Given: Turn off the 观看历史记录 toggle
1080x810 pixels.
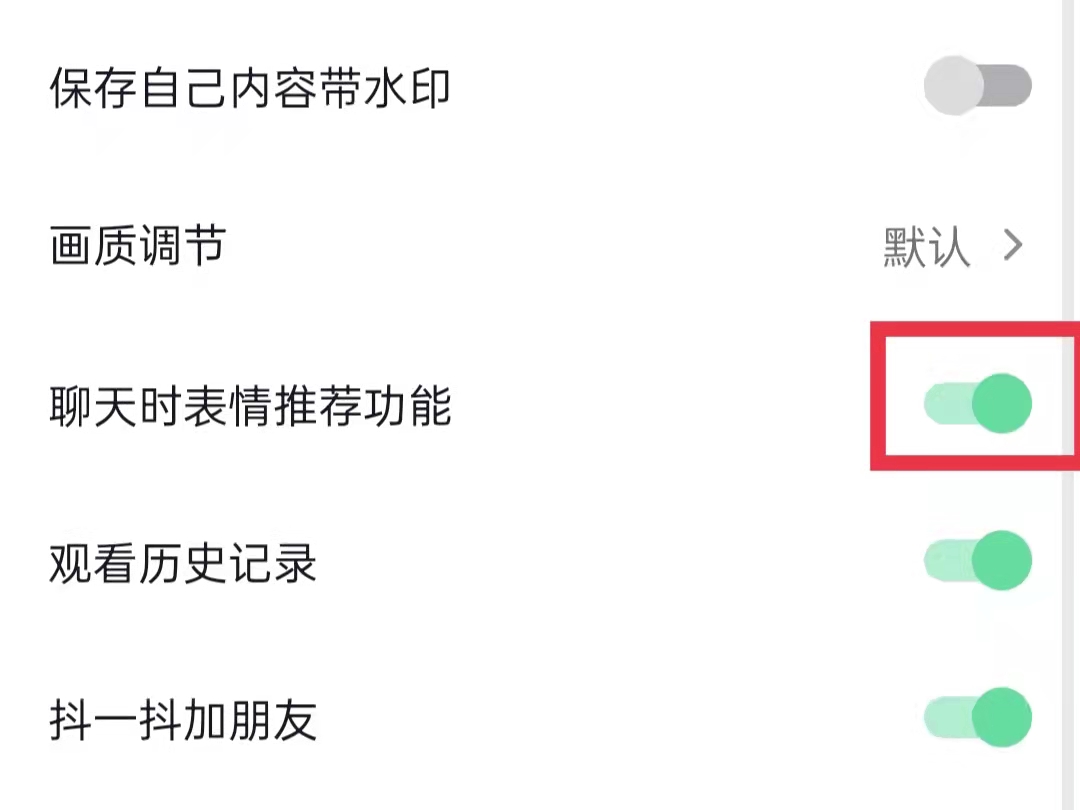Looking at the screenshot, I should click(977, 561).
